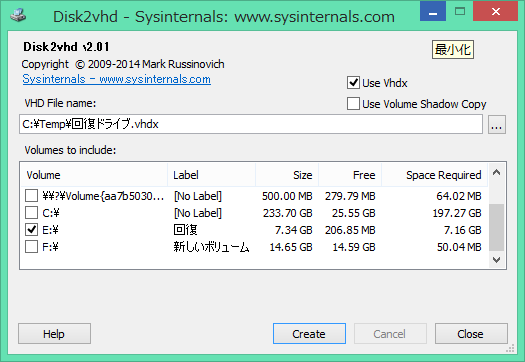Uncheck the E:\ volume checkbox
Image resolution: width=525 pixels, height=362 pixels.
(31, 230)
